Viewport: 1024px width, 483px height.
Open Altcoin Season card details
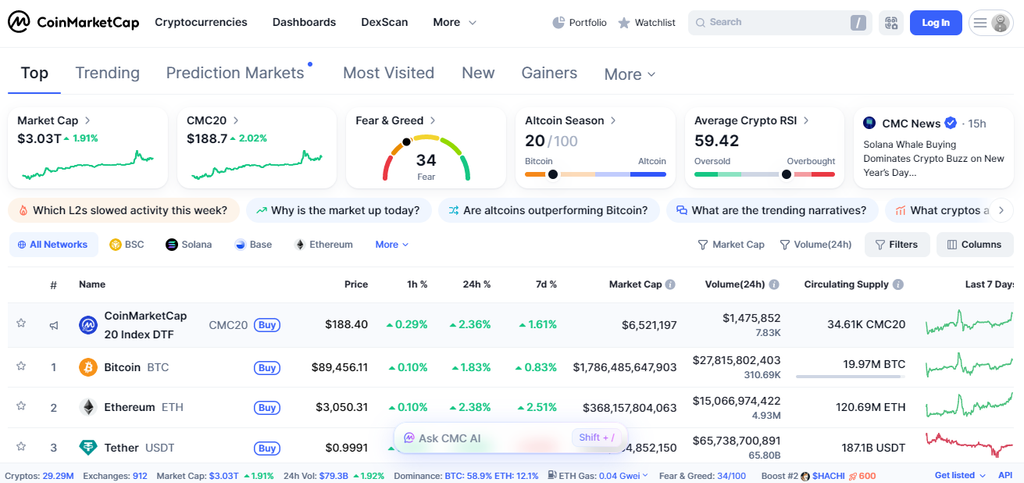pyautogui.click(x=569, y=121)
